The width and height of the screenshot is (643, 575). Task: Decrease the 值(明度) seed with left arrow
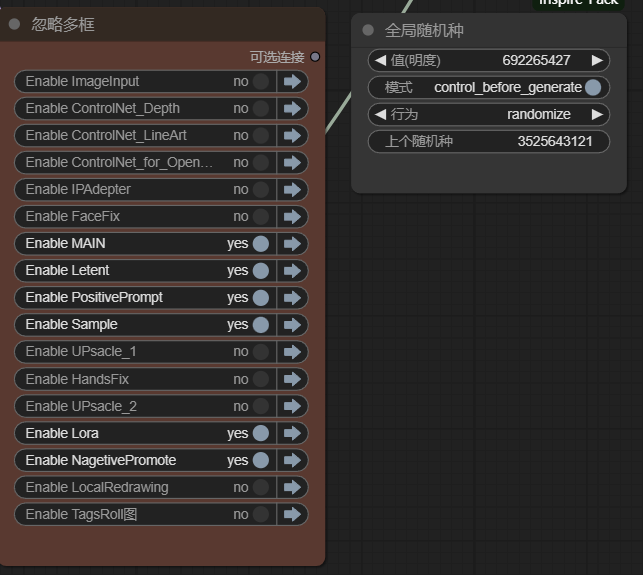click(x=380, y=60)
